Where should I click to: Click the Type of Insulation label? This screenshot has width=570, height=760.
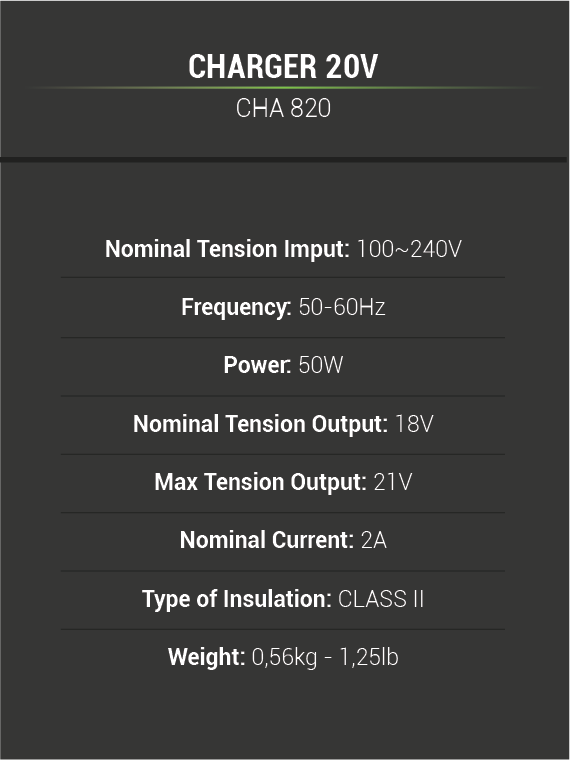click(237, 599)
